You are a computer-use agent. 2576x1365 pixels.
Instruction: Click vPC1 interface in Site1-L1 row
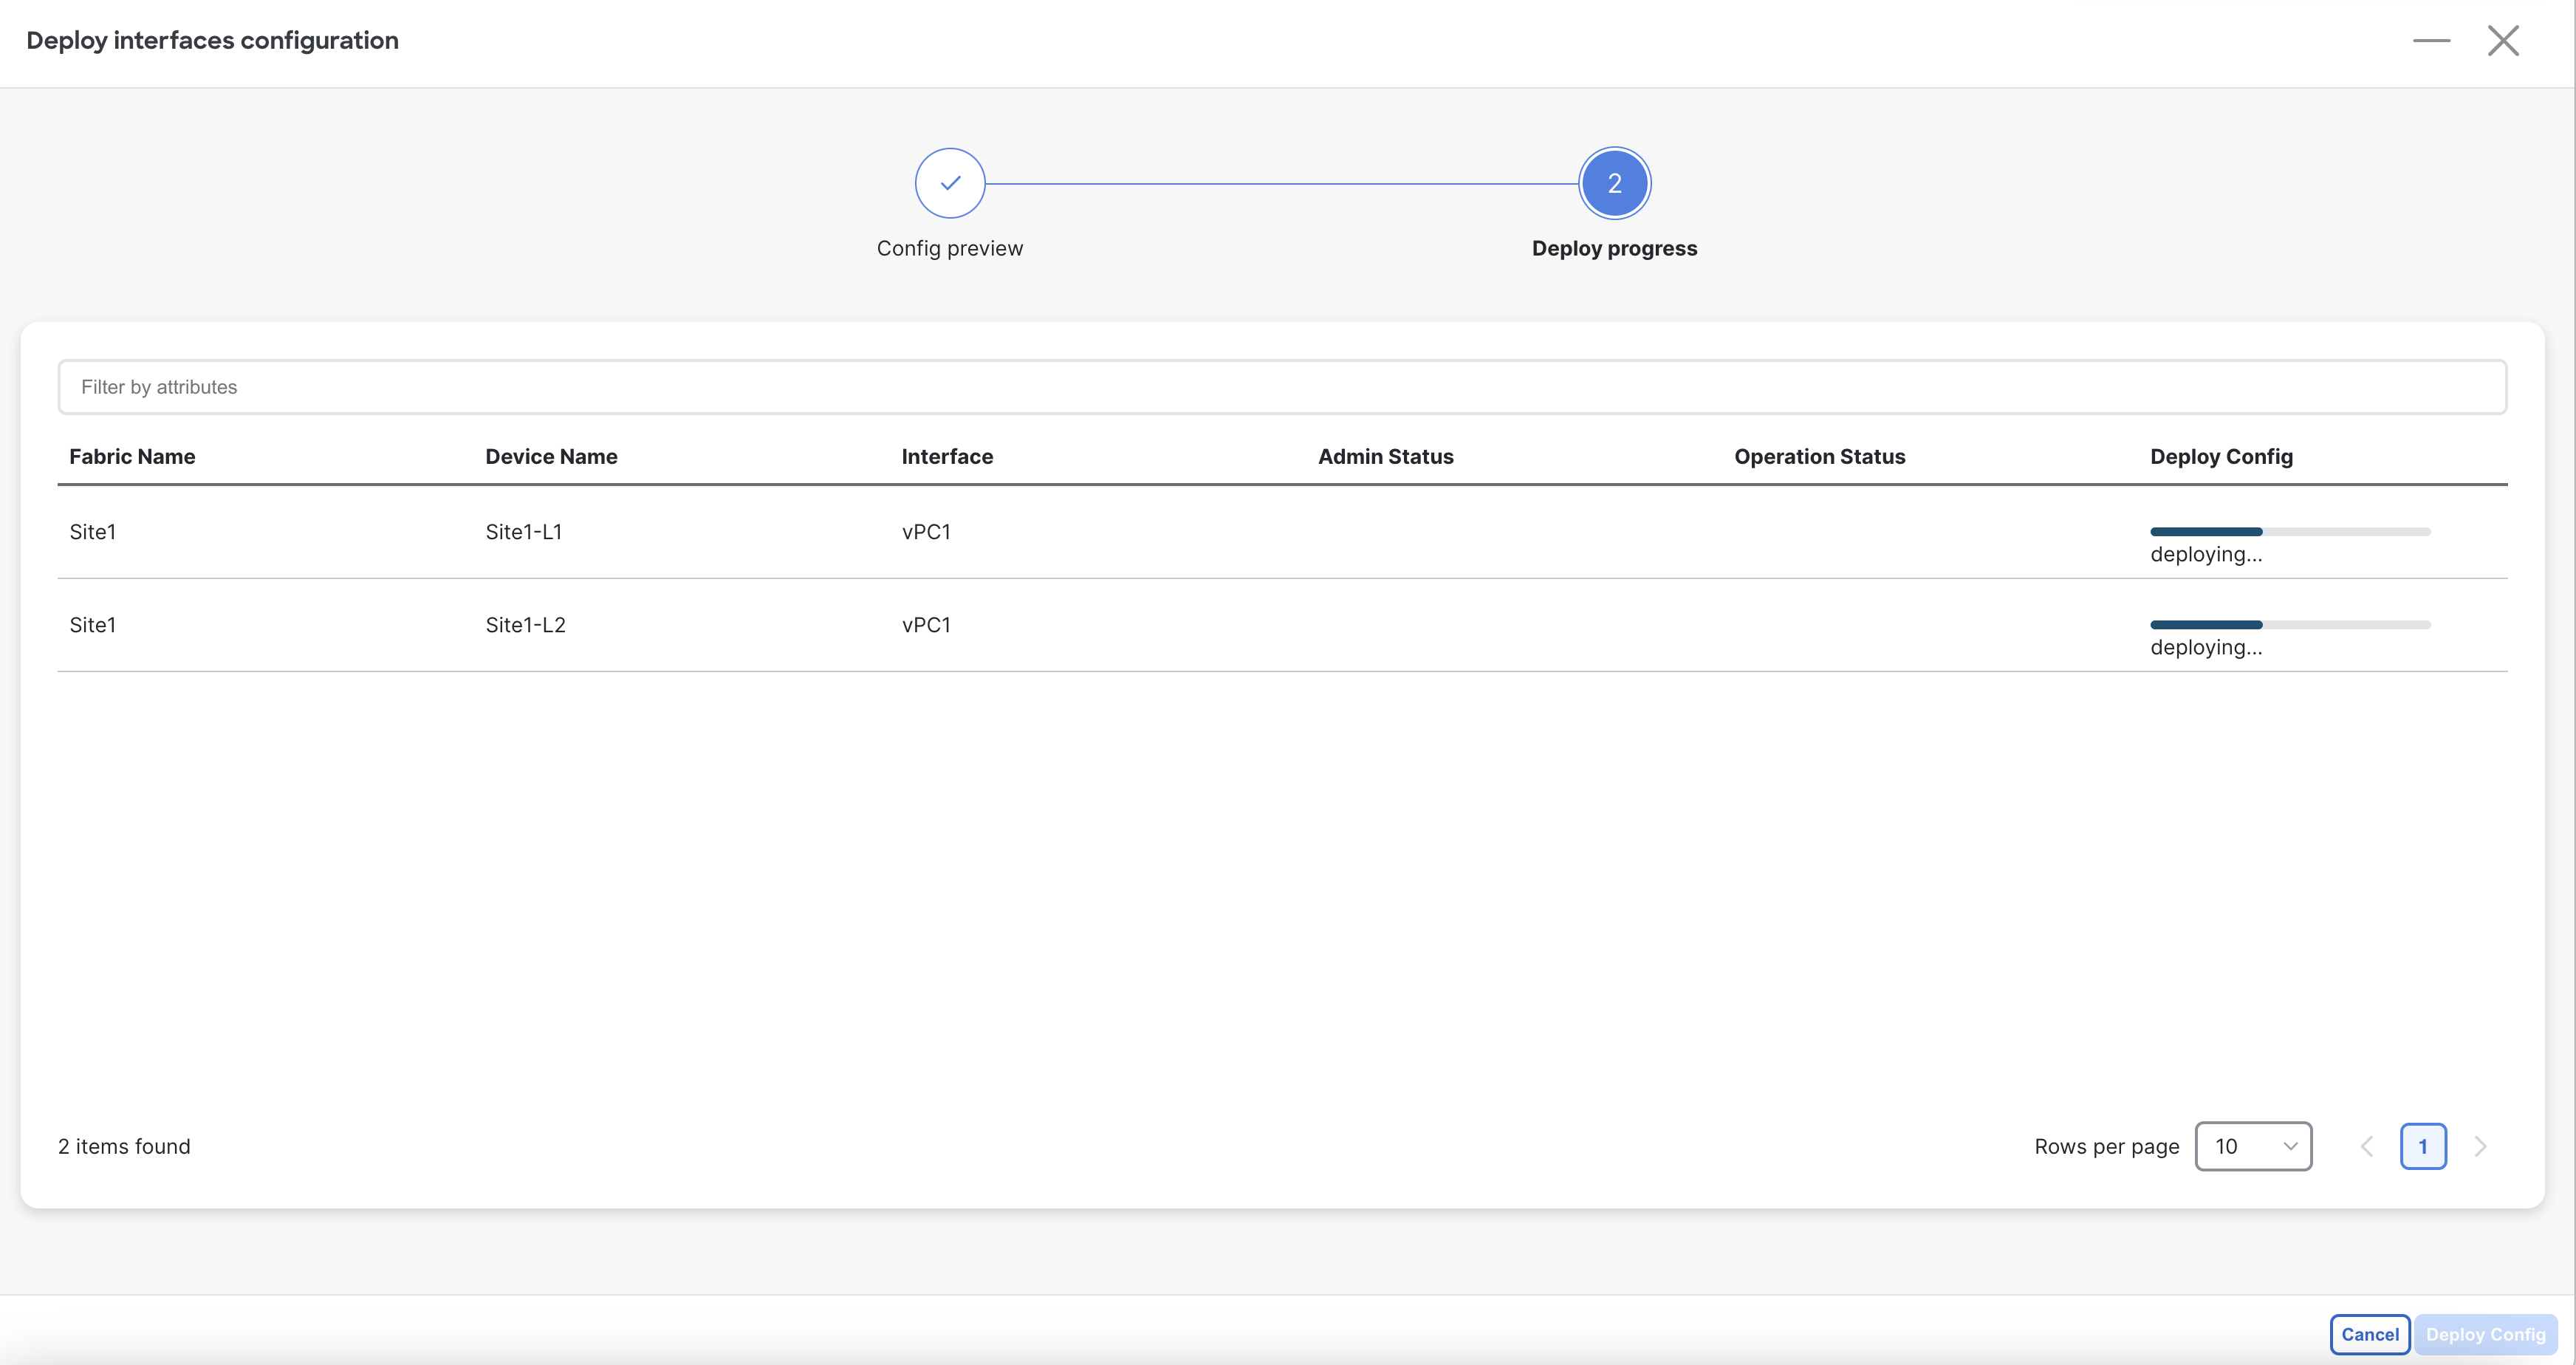point(926,532)
